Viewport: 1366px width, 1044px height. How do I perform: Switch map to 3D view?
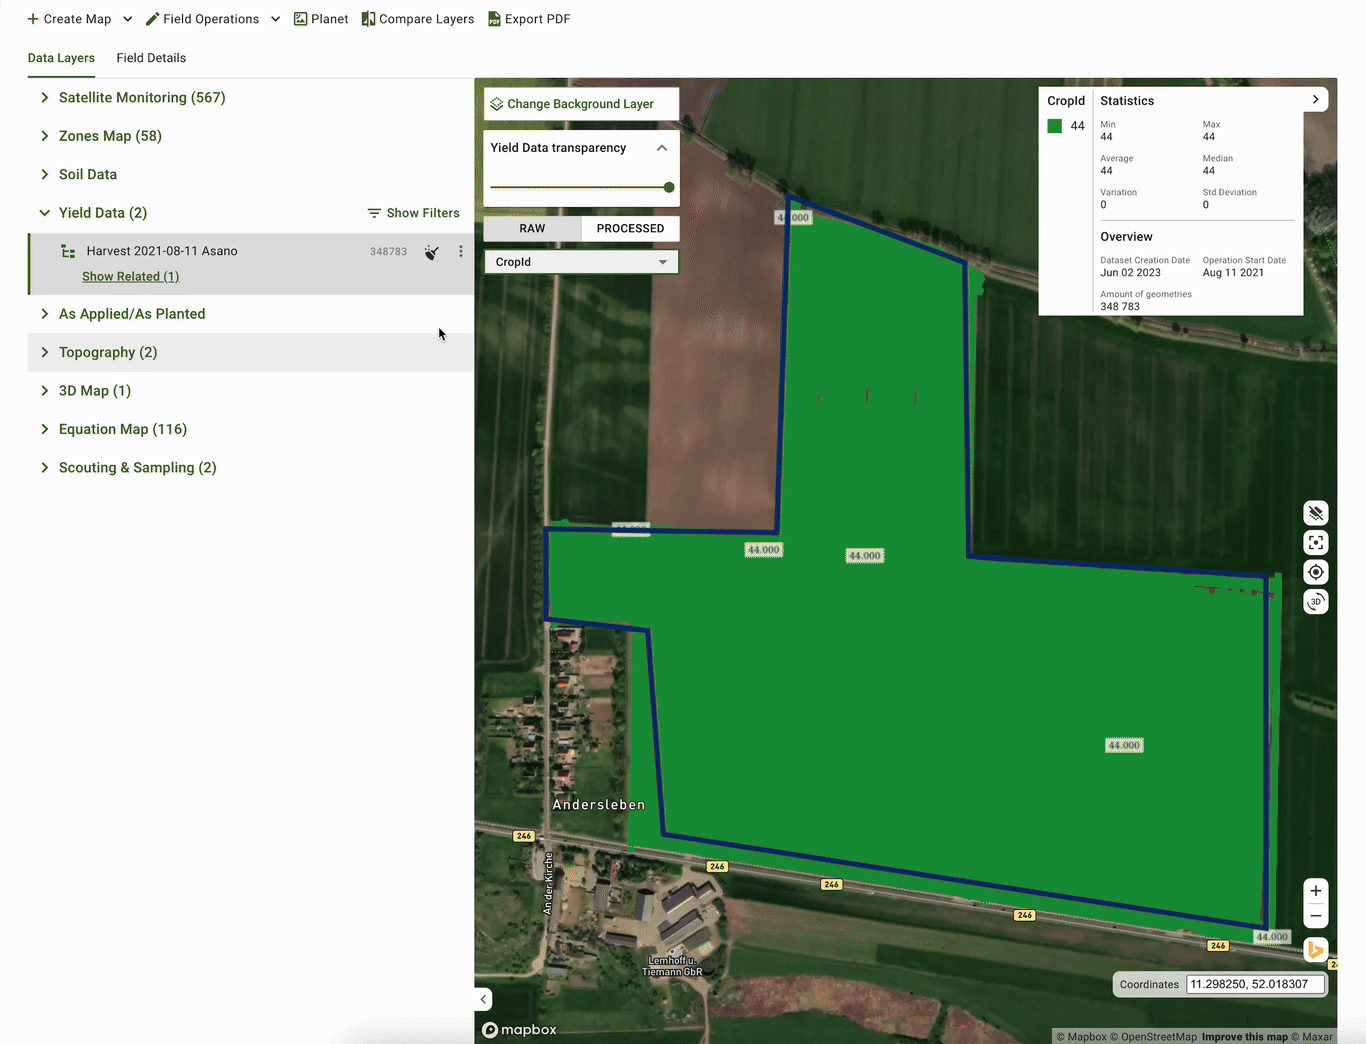coord(1315,602)
